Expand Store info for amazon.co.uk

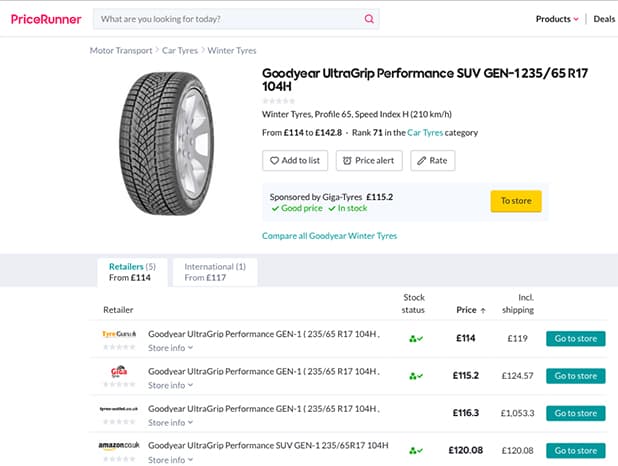coord(170,460)
